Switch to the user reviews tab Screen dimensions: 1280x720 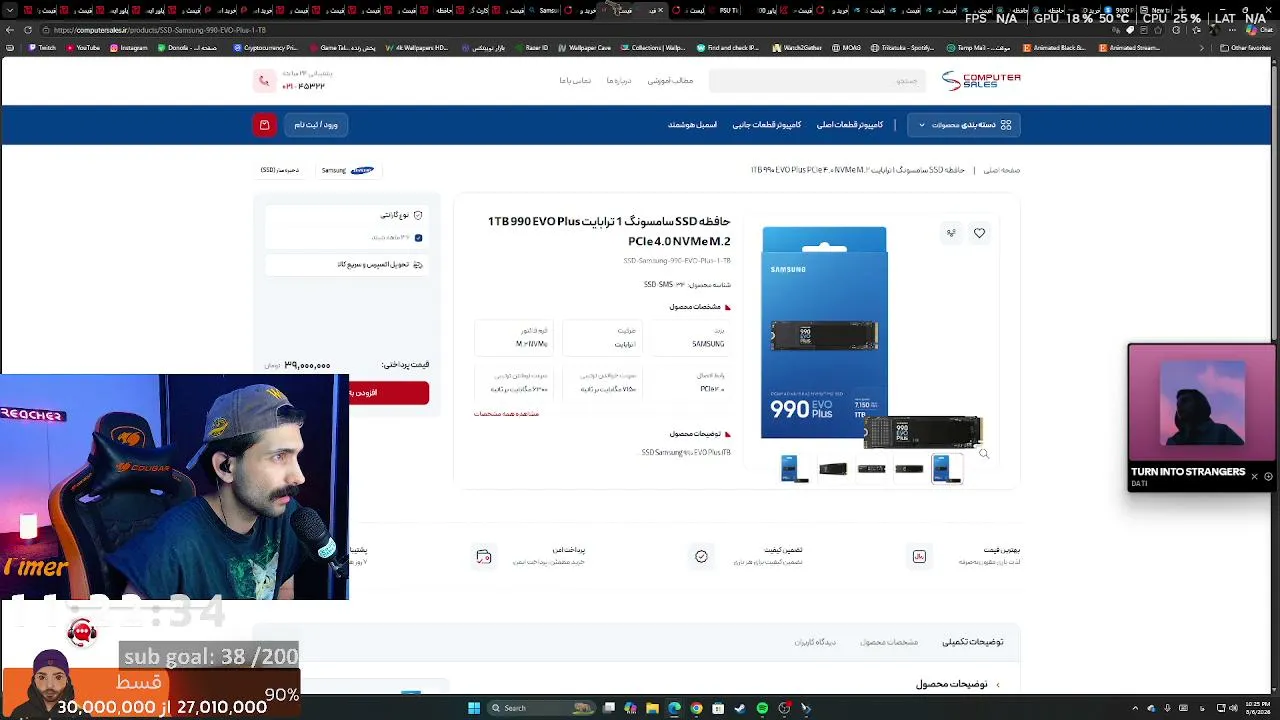815,642
